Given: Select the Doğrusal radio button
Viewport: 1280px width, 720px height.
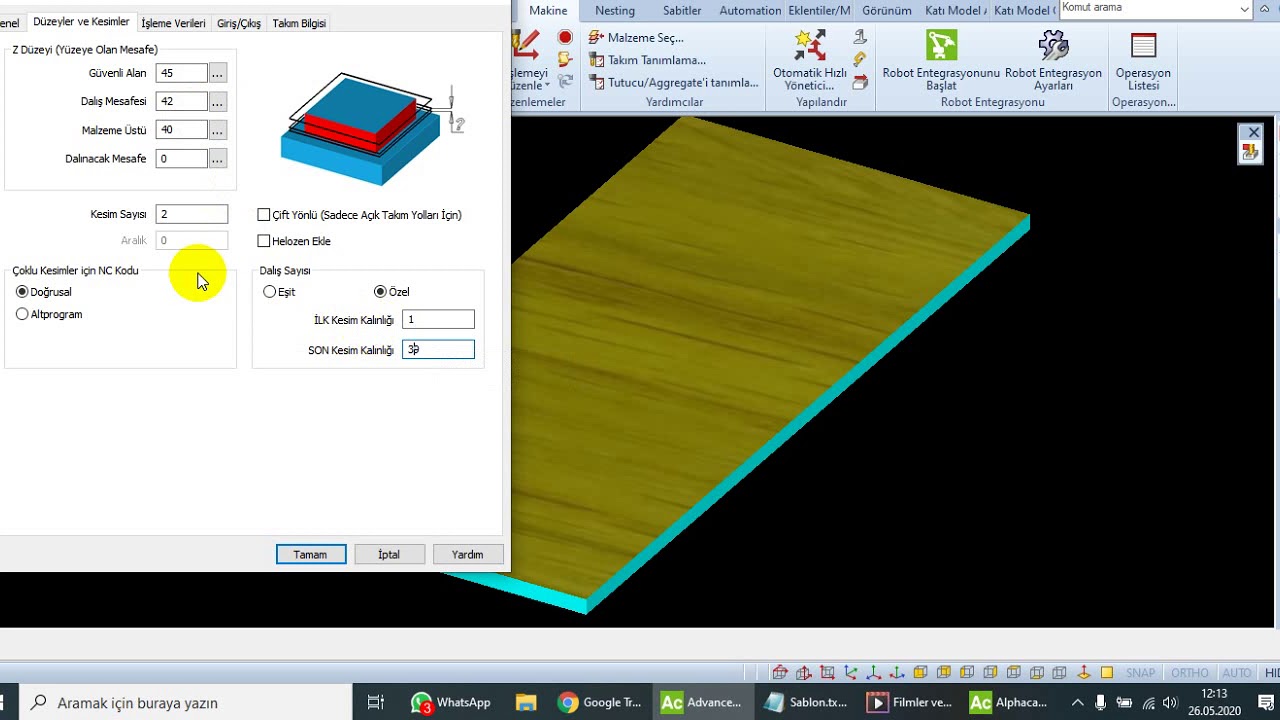Looking at the screenshot, I should pos(22,292).
